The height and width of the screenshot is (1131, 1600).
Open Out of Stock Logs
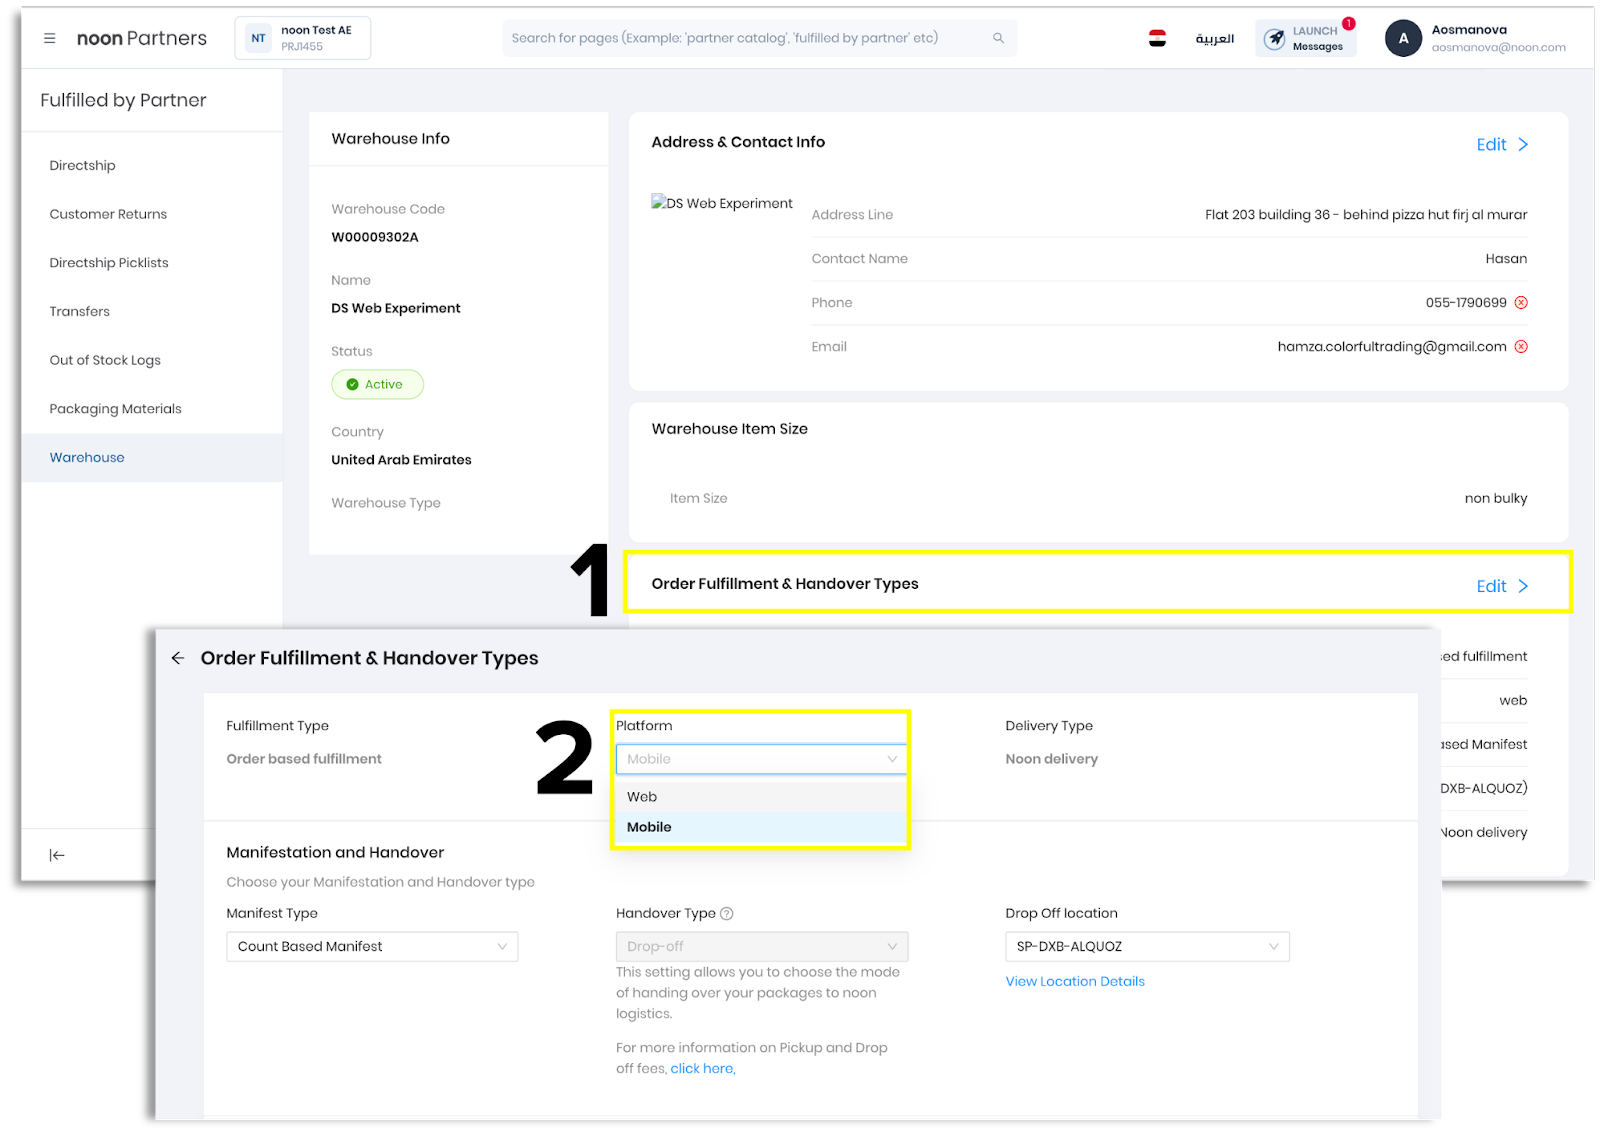[x=105, y=360]
